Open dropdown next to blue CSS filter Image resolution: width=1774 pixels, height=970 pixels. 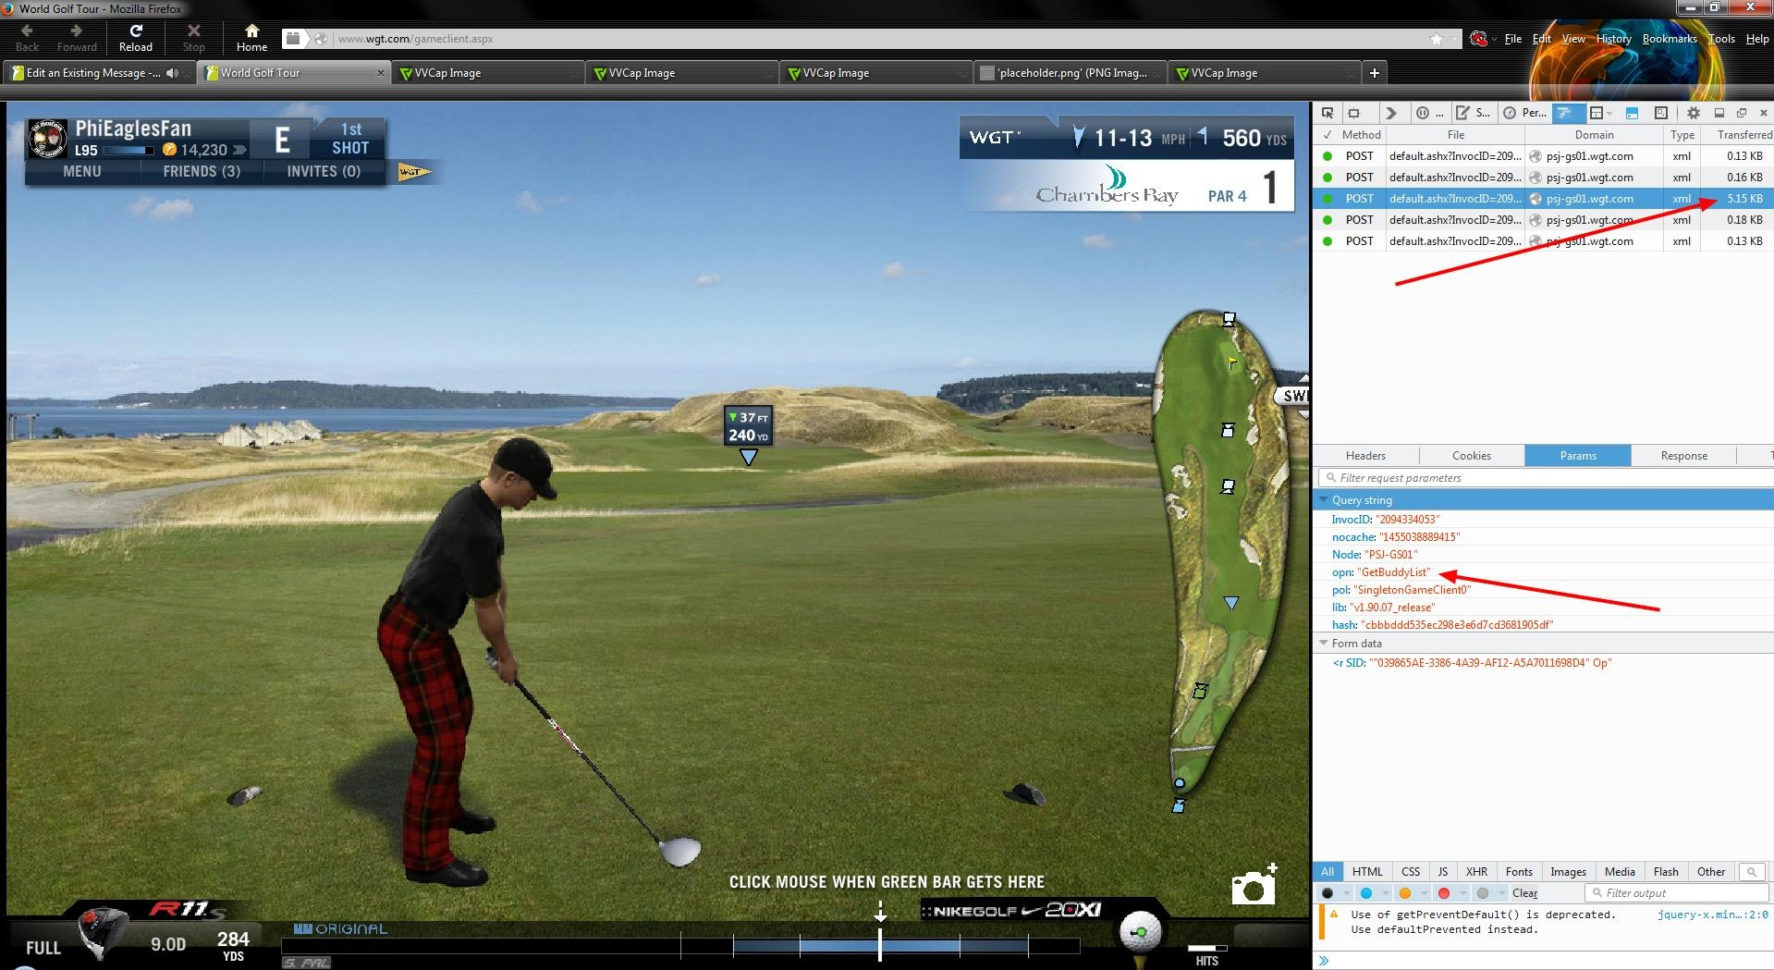(1385, 893)
